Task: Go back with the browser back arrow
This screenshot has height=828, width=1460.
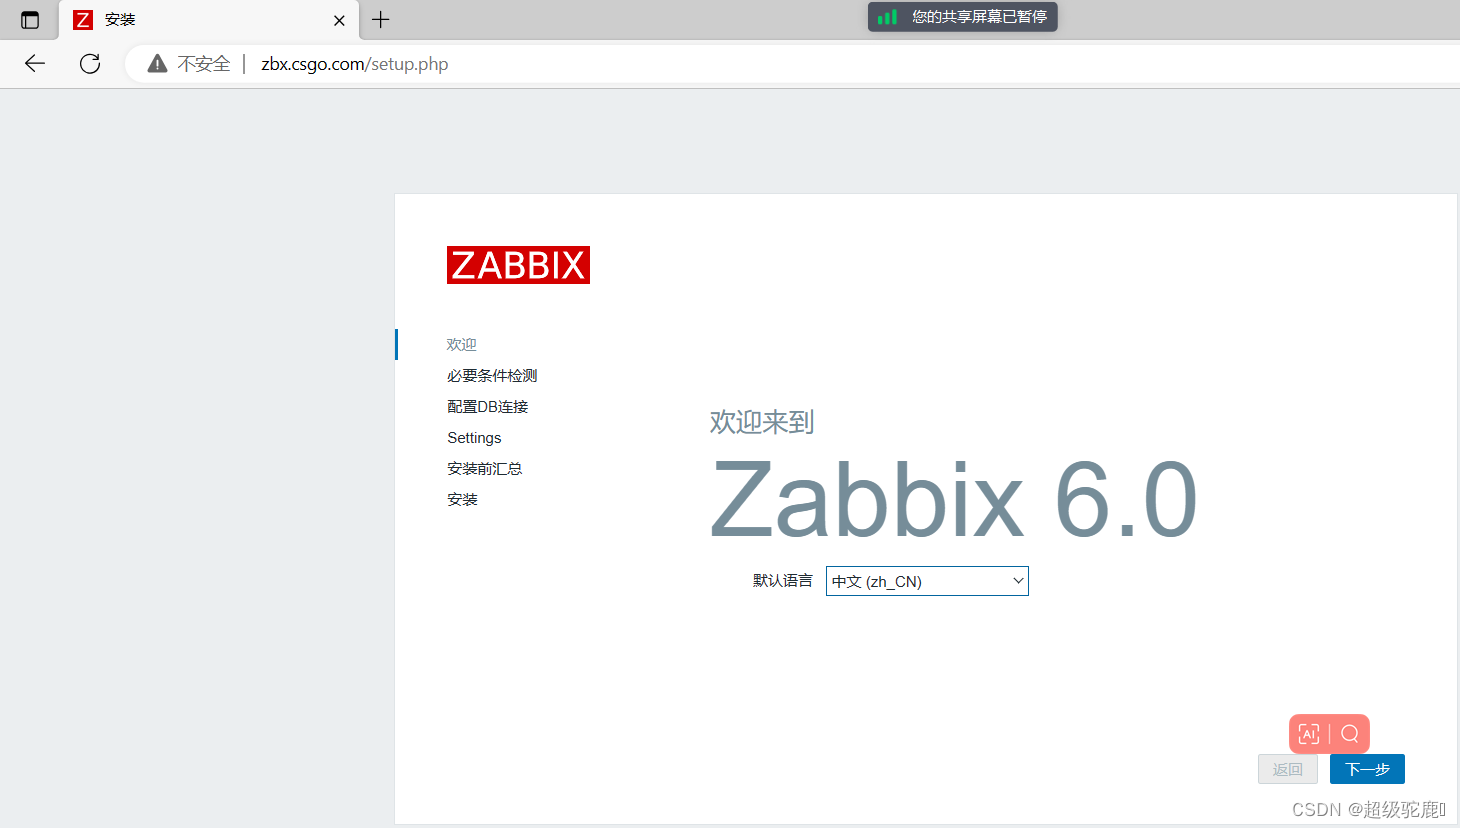Action: (35, 64)
